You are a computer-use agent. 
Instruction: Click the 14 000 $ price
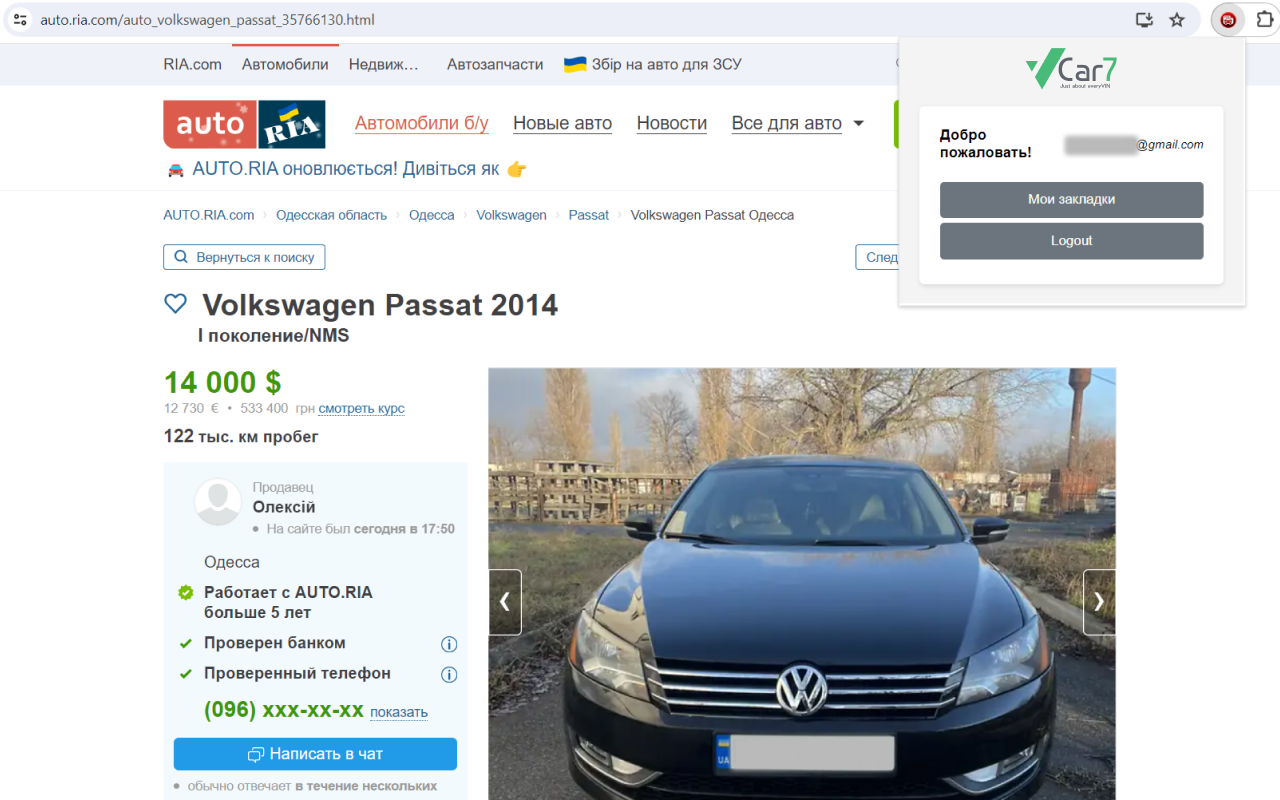tap(223, 382)
